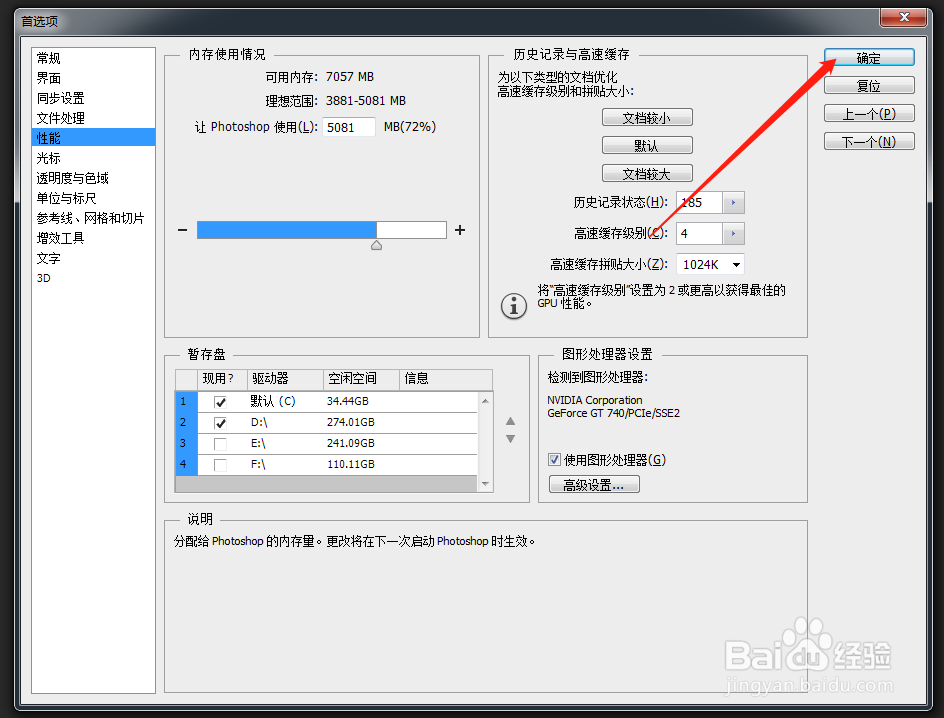Move scratch disk up with arrow
The image size is (944, 718).
point(511,421)
